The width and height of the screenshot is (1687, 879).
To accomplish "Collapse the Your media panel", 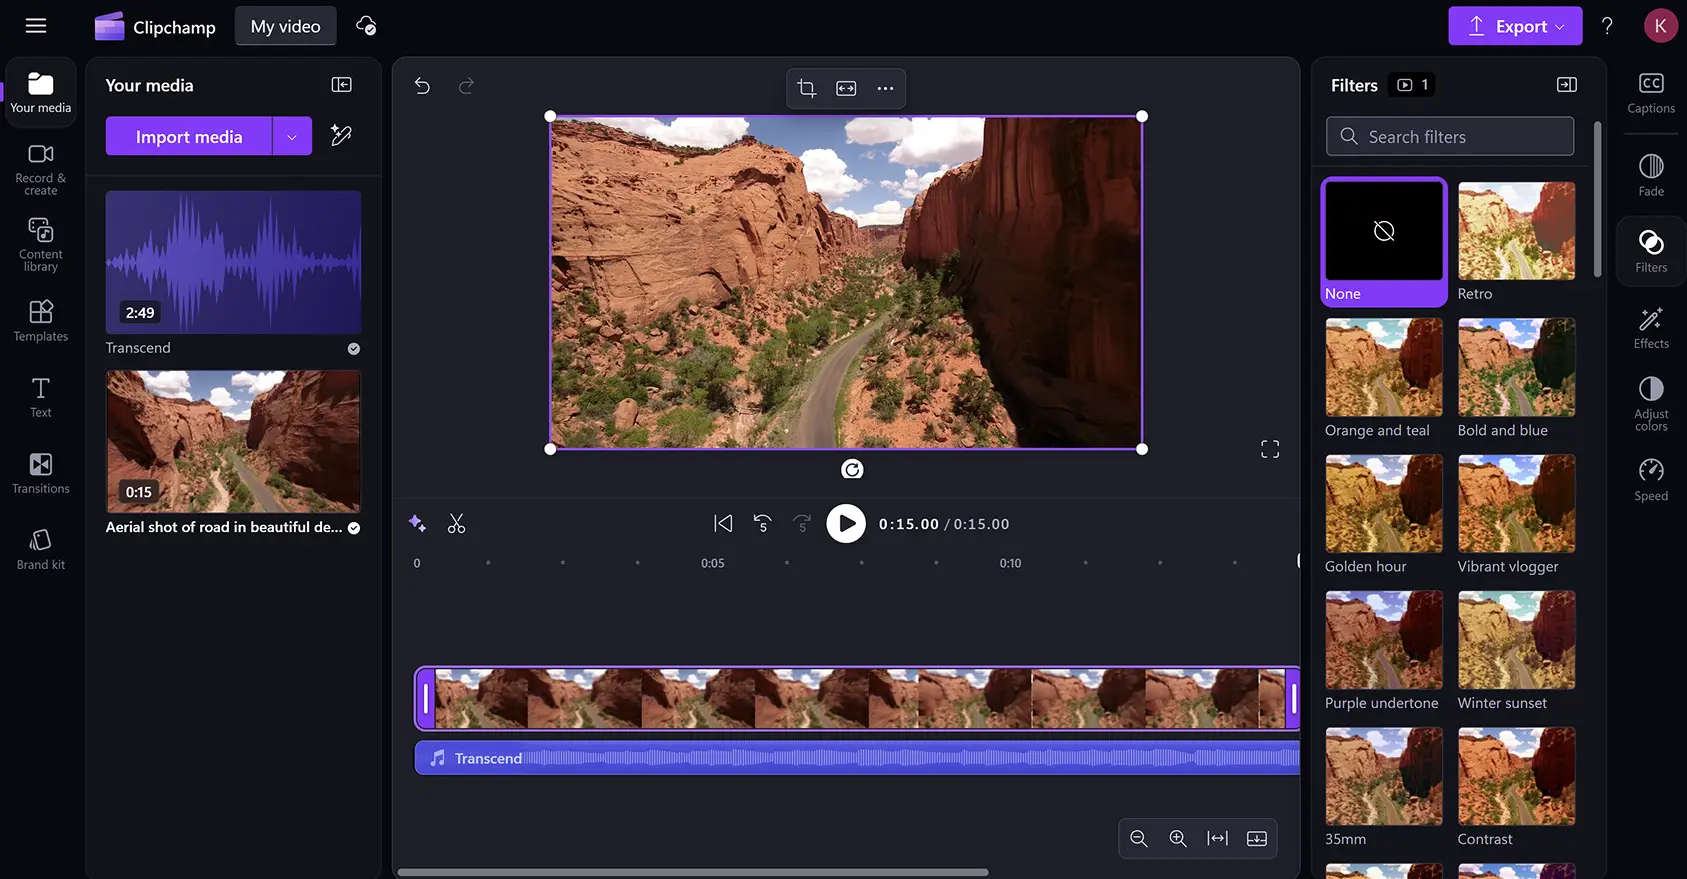I will coord(342,85).
